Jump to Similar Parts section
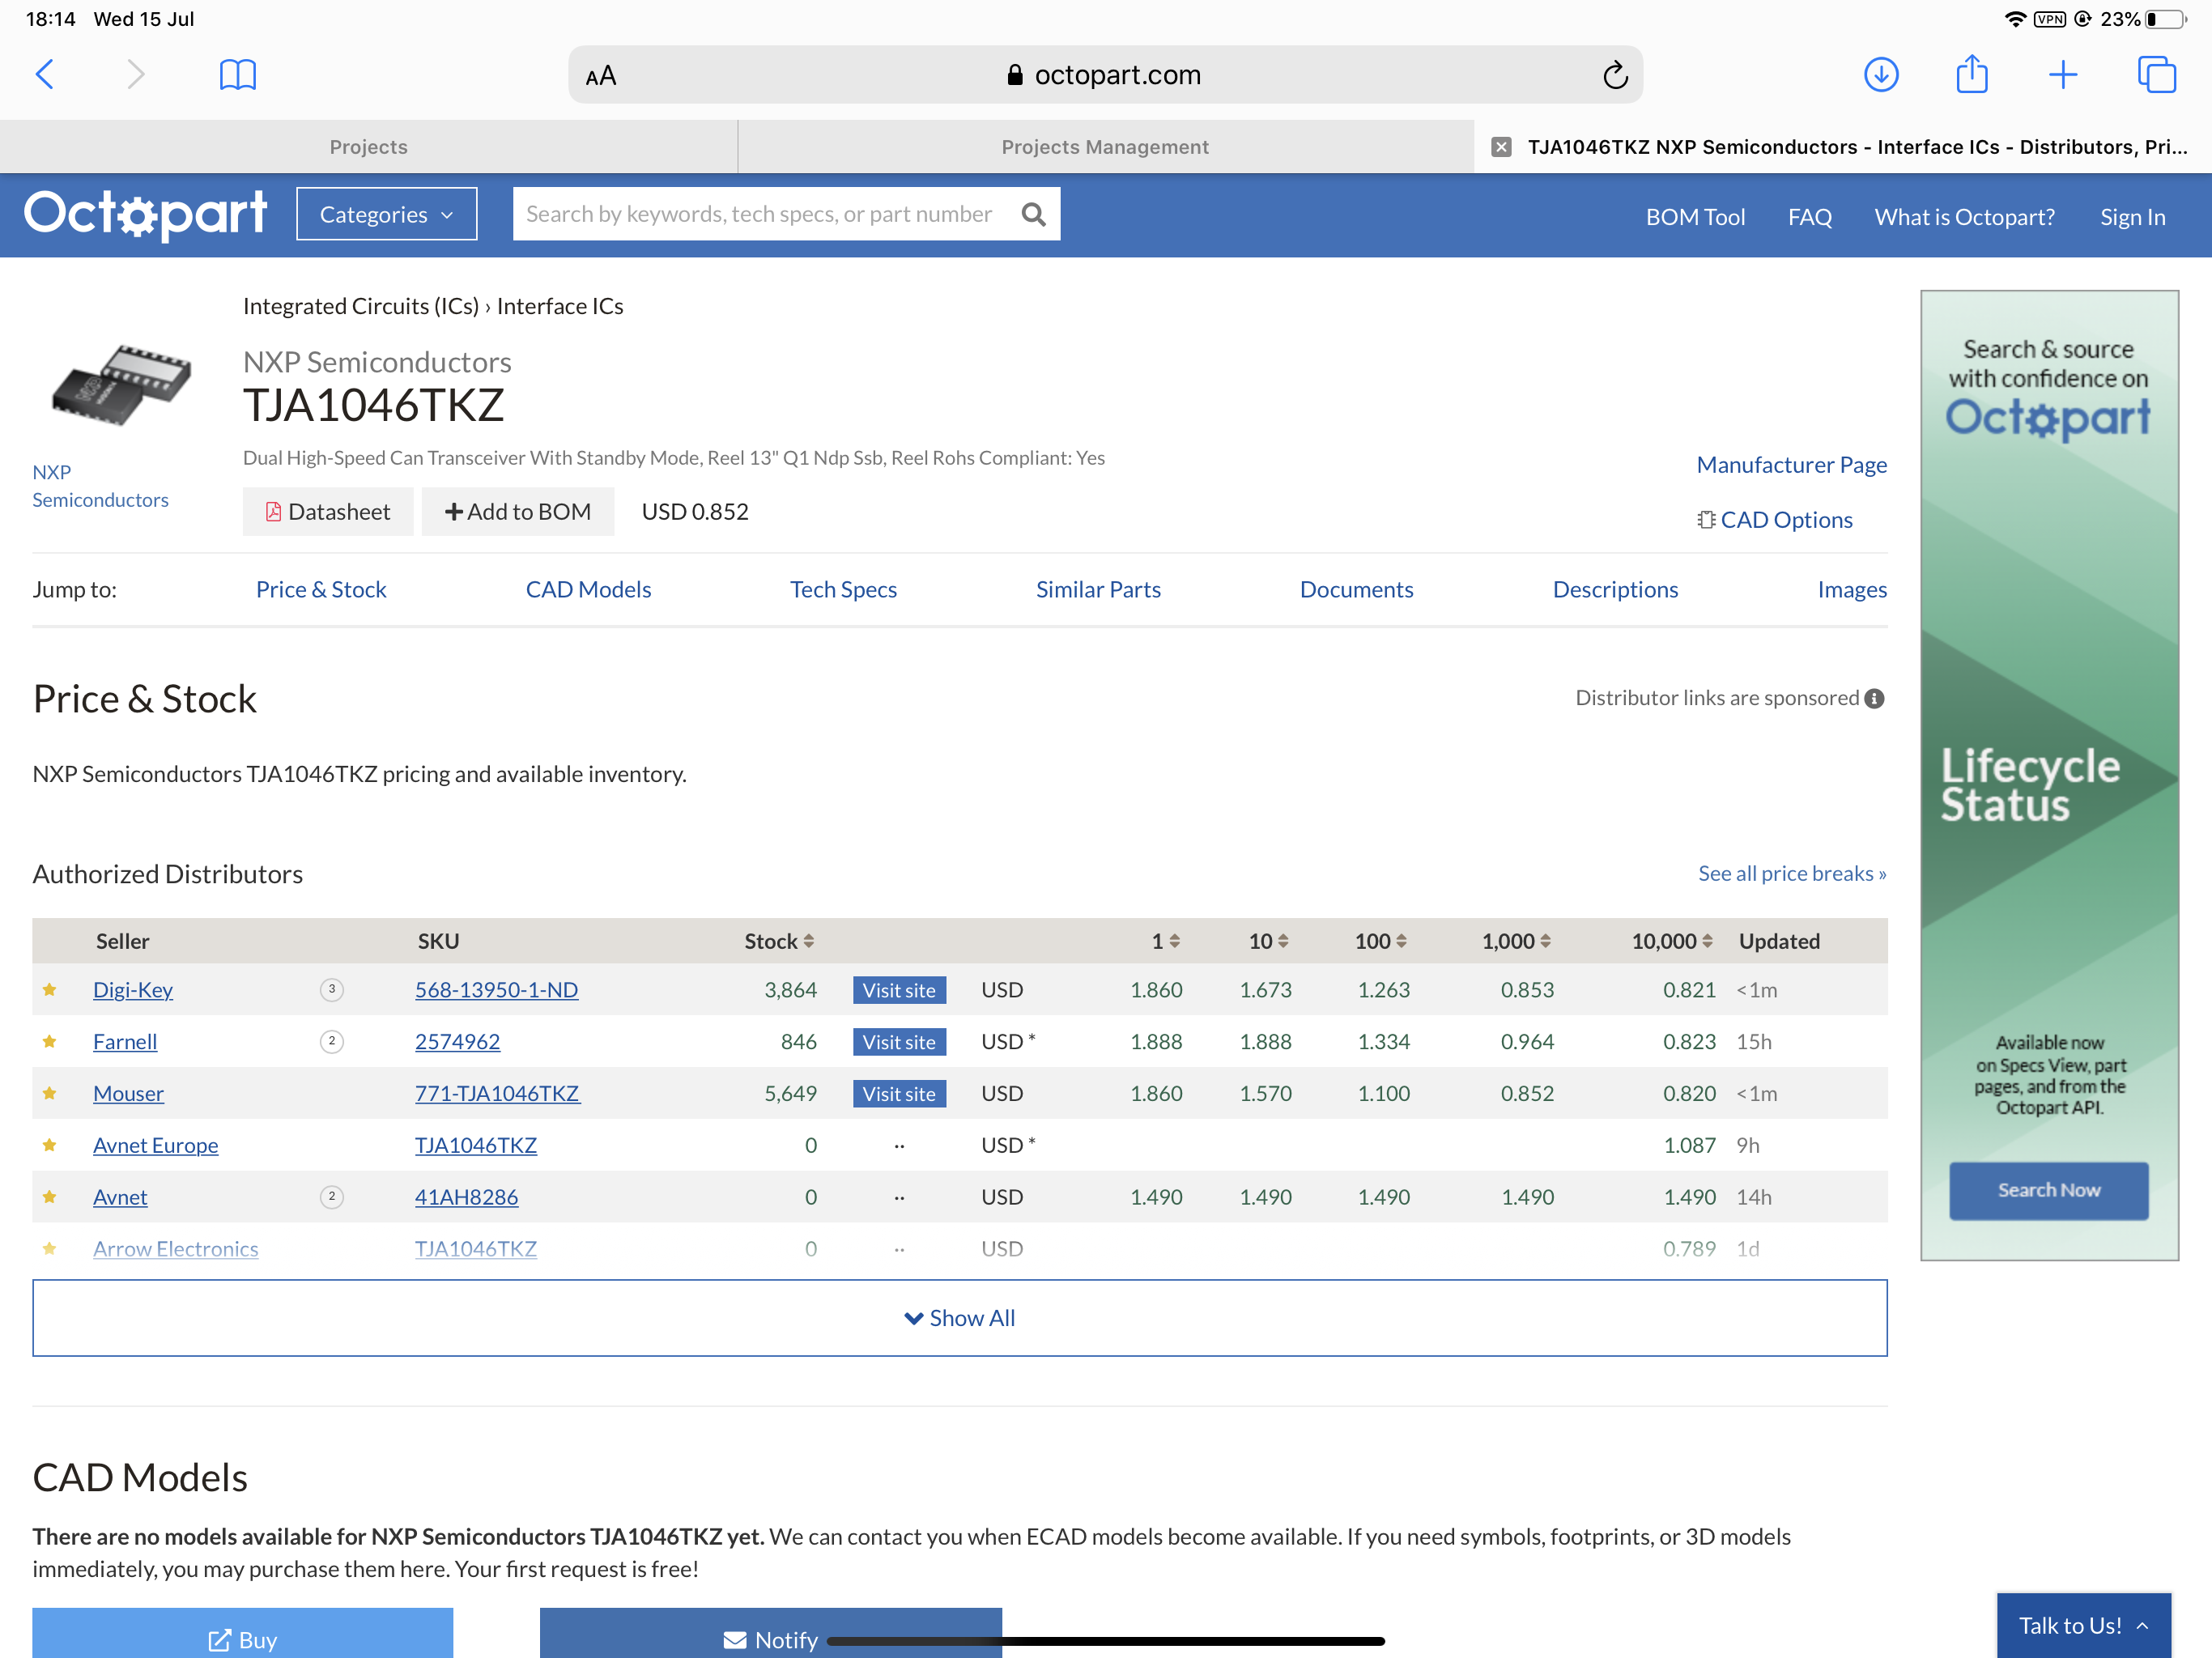This screenshot has height=1658, width=2212. (x=1098, y=589)
